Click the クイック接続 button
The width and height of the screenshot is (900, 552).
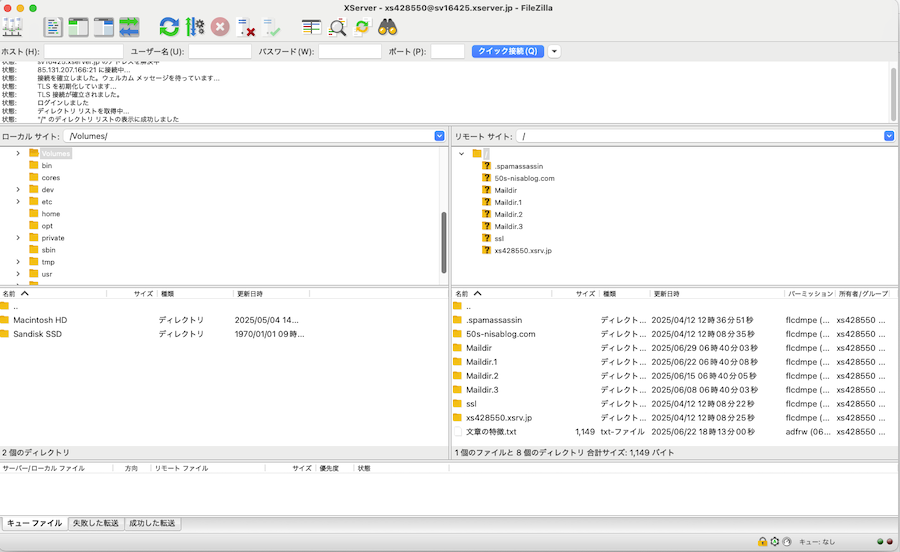(508, 52)
